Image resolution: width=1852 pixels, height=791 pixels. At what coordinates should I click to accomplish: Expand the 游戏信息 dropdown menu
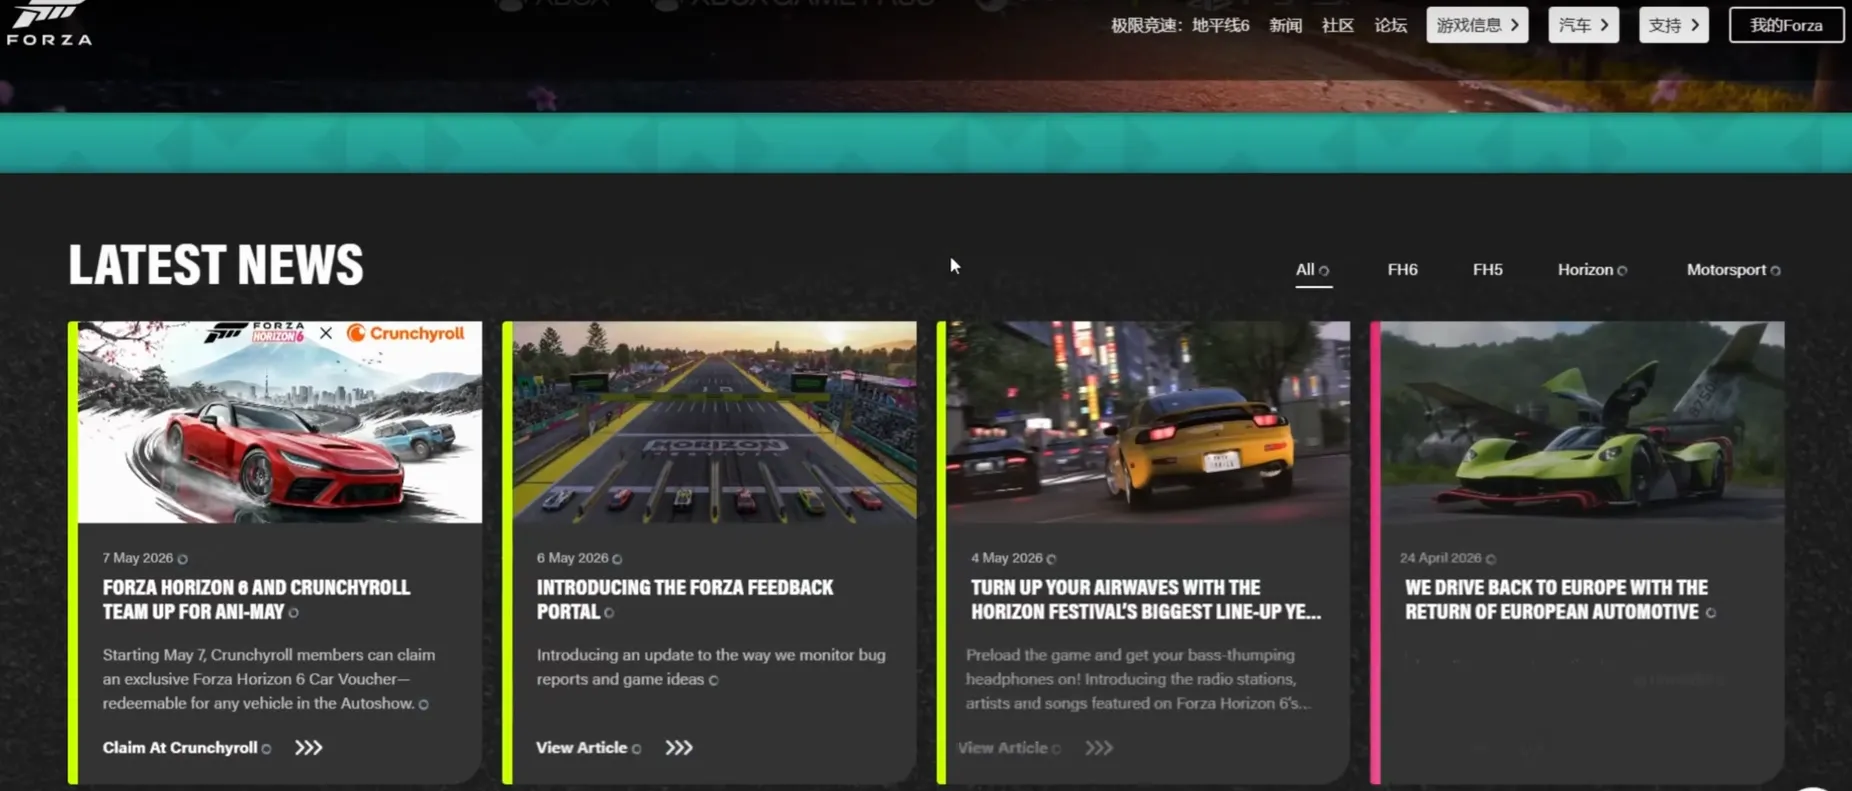tap(1477, 25)
